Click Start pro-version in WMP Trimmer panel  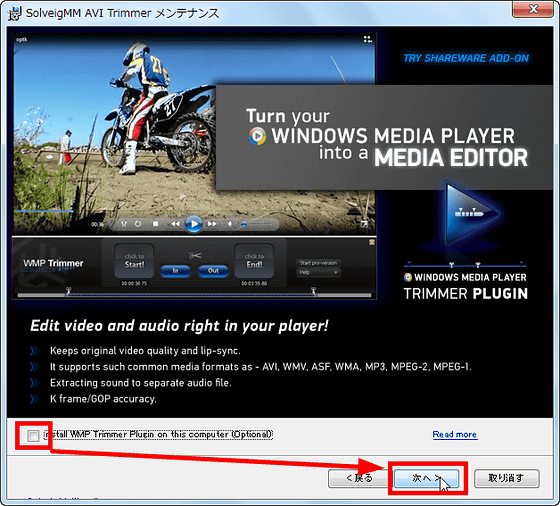[x=318, y=263]
